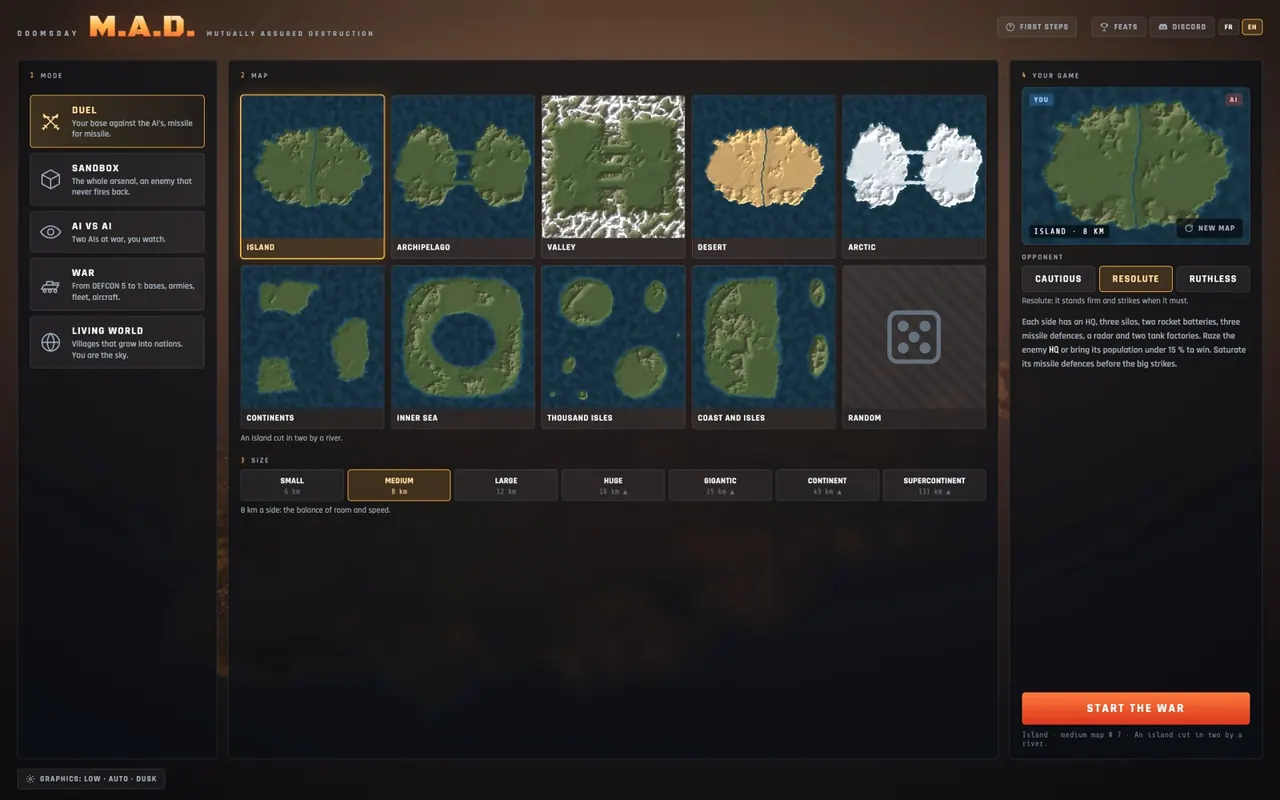Viewport: 1280px width, 800px height.
Task: Click the AI vs AI eye icon
Action: (50, 232)
